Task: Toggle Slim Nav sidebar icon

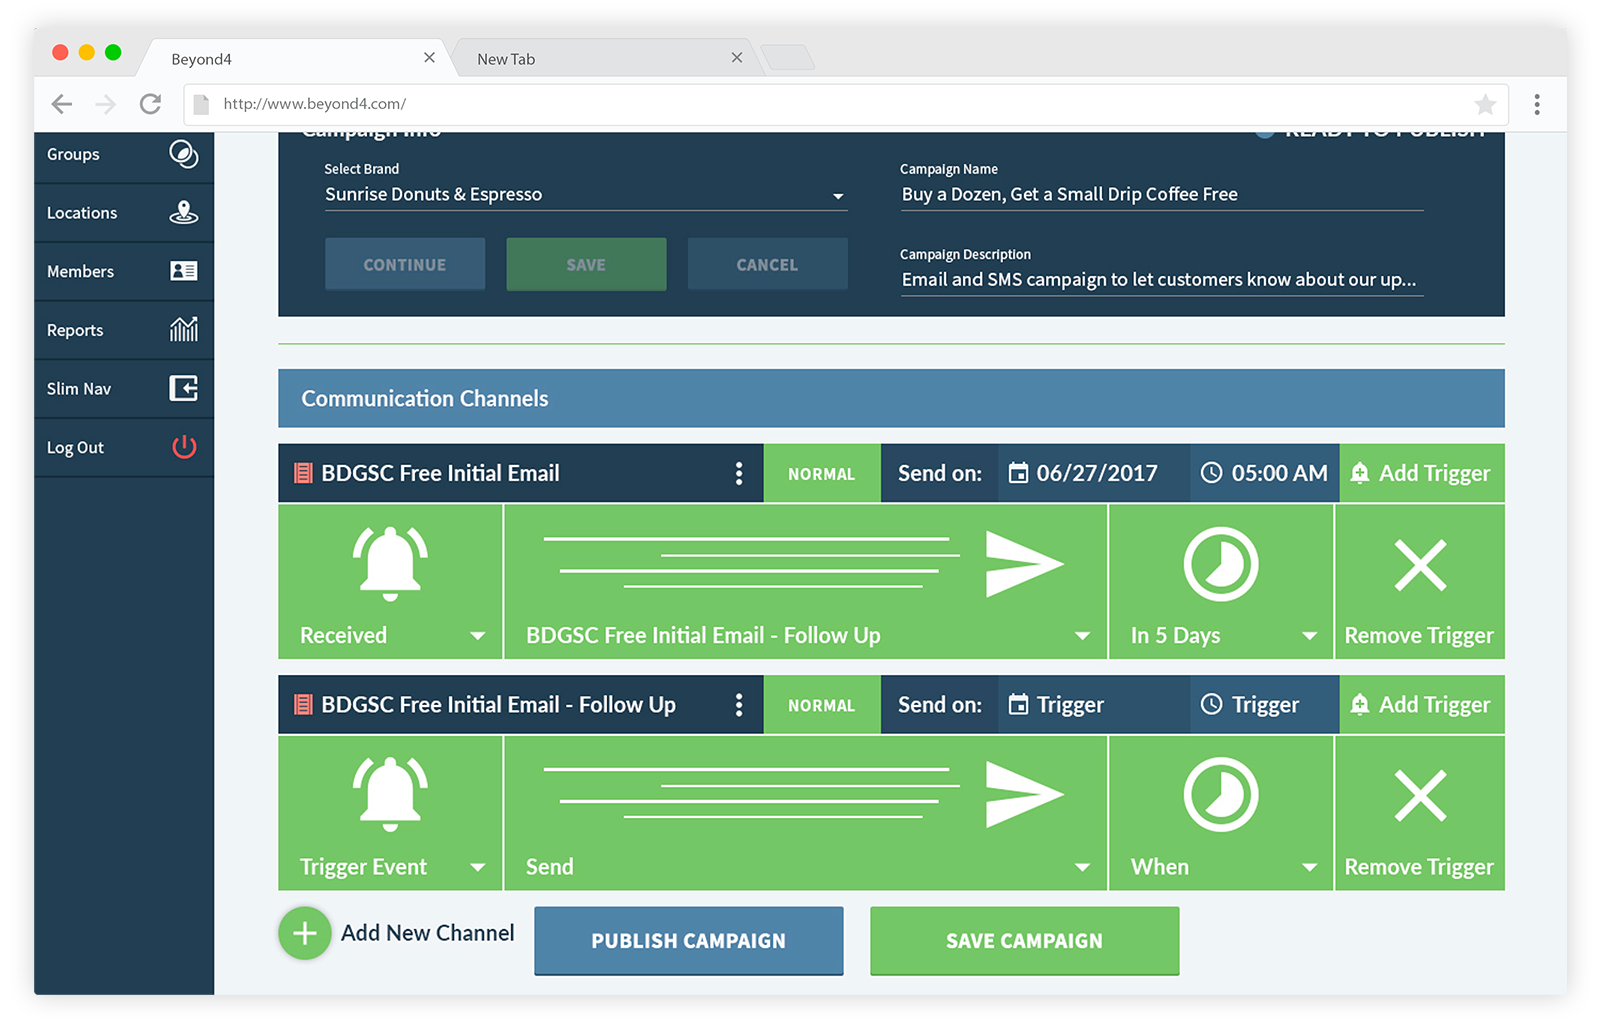Action: (x=183, y=388)
